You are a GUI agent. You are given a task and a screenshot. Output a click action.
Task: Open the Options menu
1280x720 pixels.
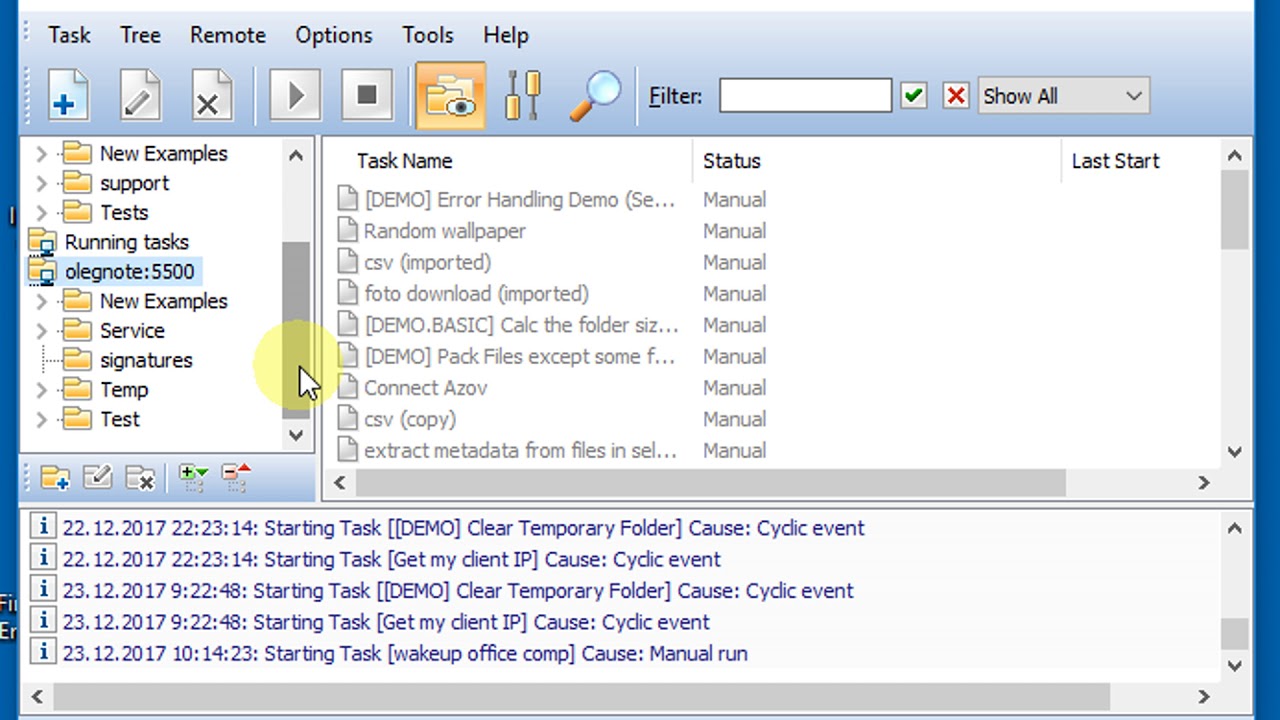333,35
